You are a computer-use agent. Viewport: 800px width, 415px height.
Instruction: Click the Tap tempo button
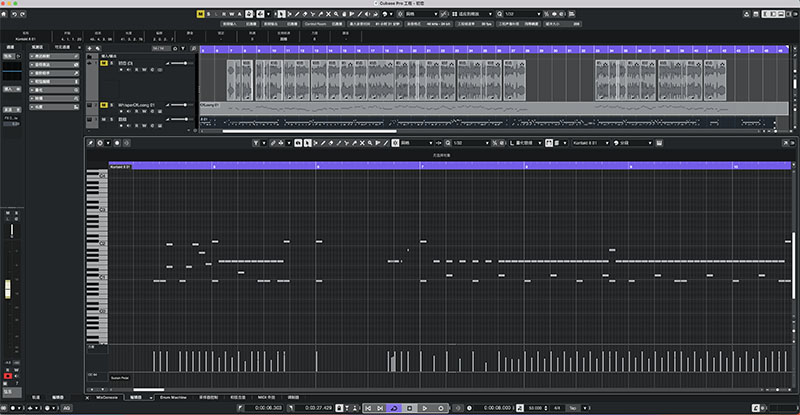point(573,408)
